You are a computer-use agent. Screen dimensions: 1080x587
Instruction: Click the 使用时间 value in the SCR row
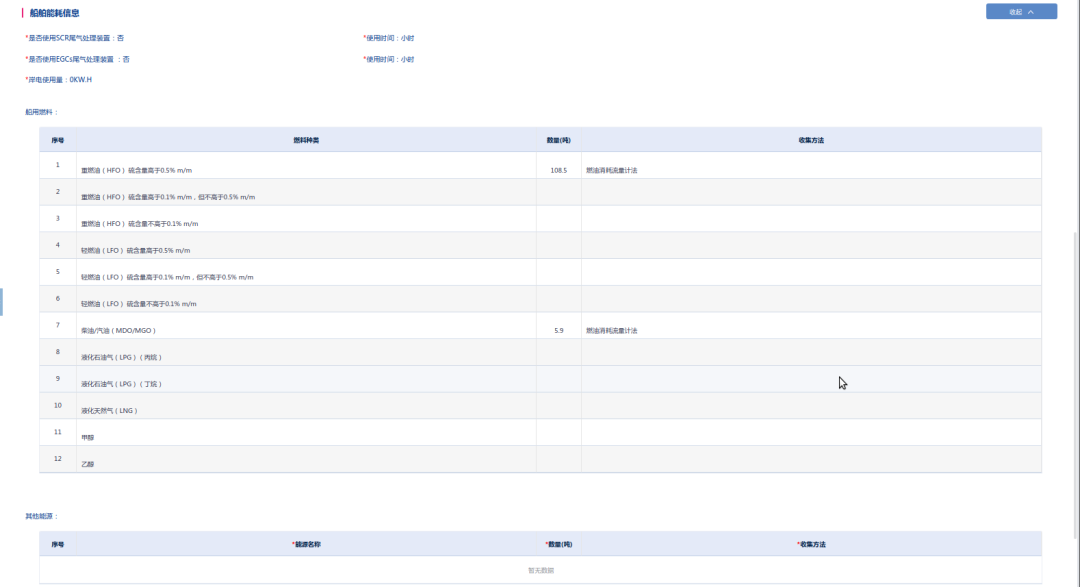pyautogui.click(x=388, y=38)
